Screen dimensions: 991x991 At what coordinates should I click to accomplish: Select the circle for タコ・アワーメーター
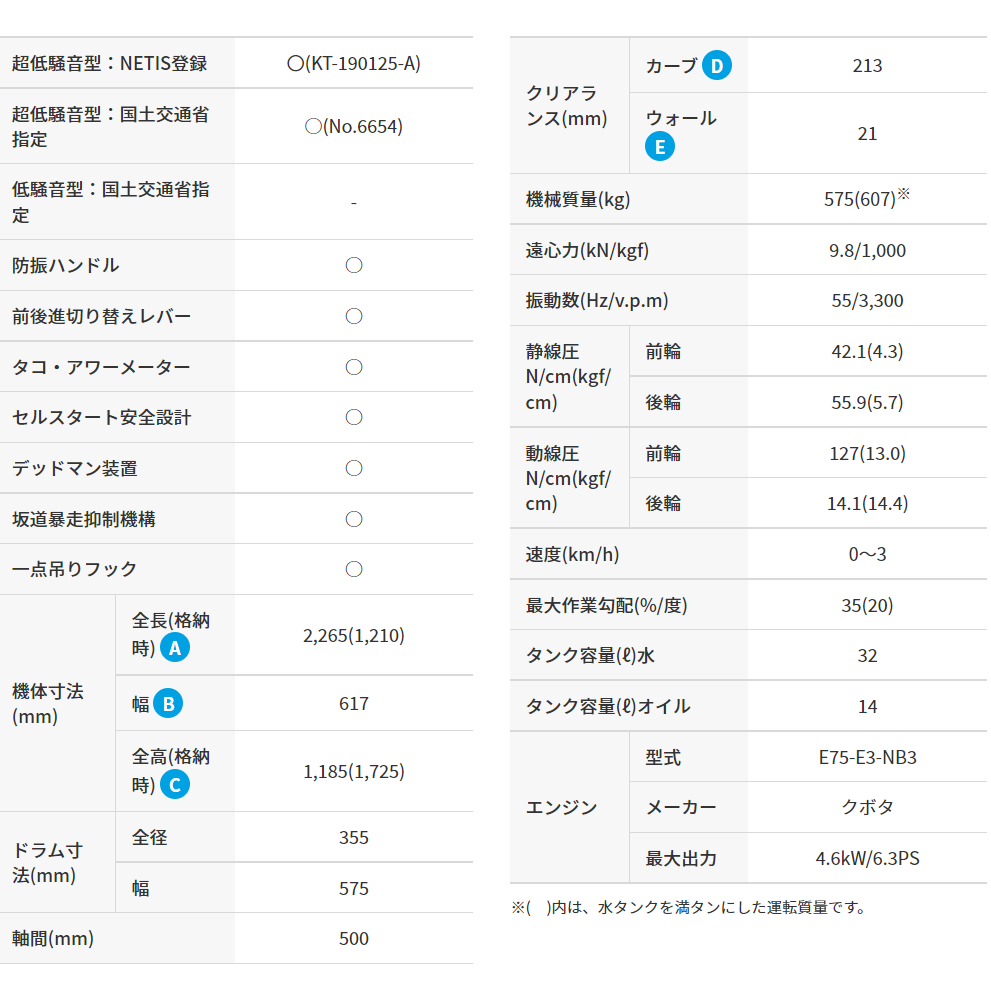tap(353, 367)
